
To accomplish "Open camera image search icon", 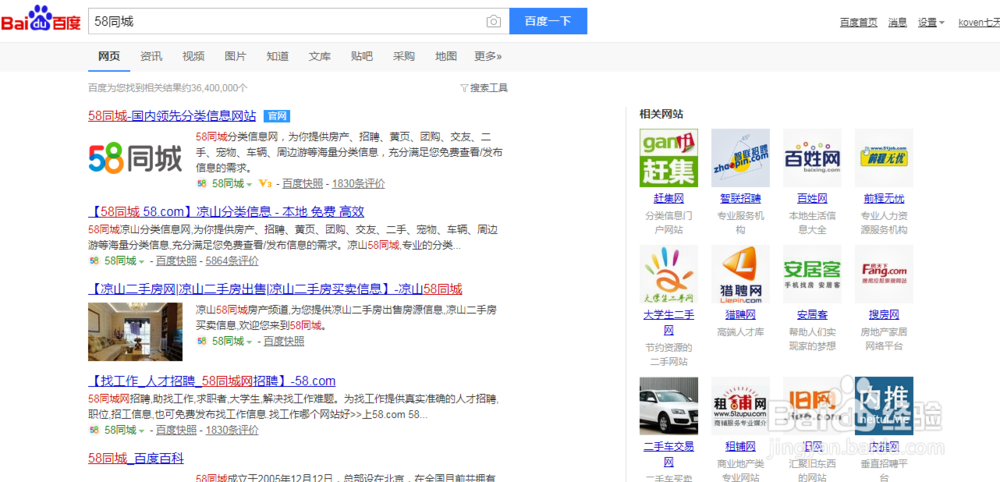I will 494,22.
